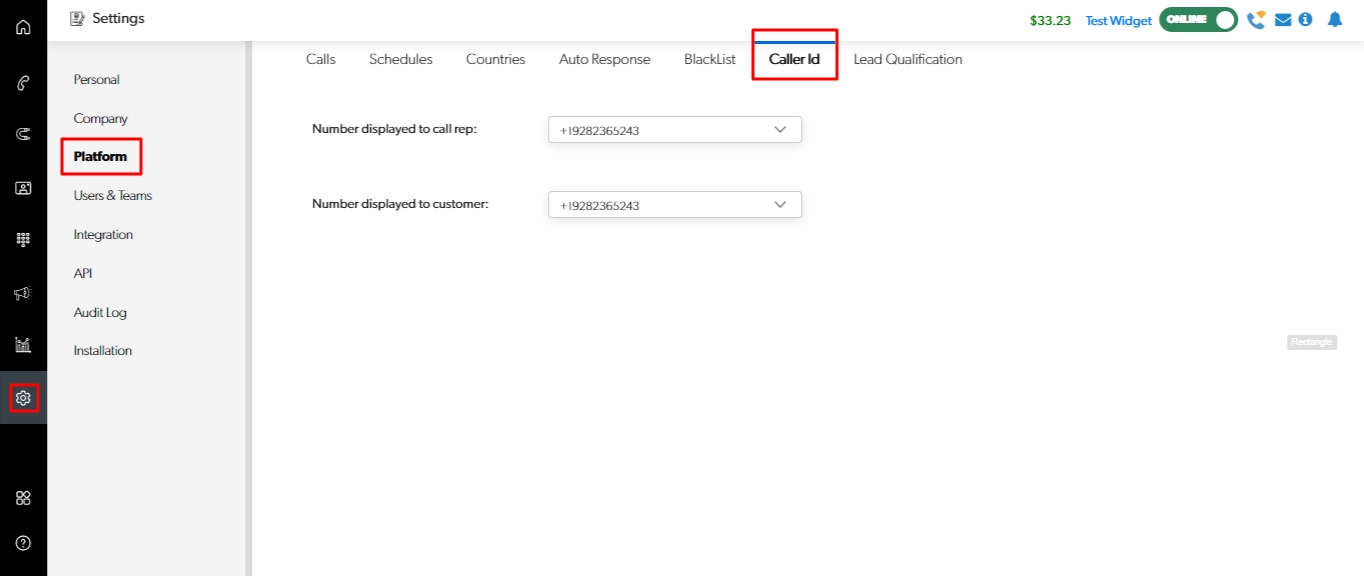Open the megaphone campaigns icon

click(23, 293)
